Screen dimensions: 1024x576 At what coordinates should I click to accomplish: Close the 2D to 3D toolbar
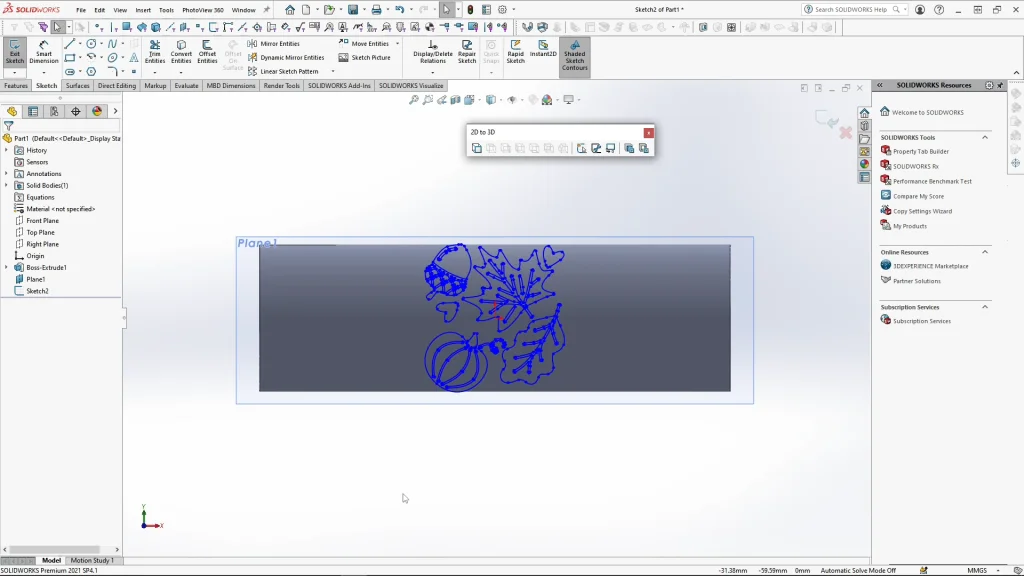648,133
